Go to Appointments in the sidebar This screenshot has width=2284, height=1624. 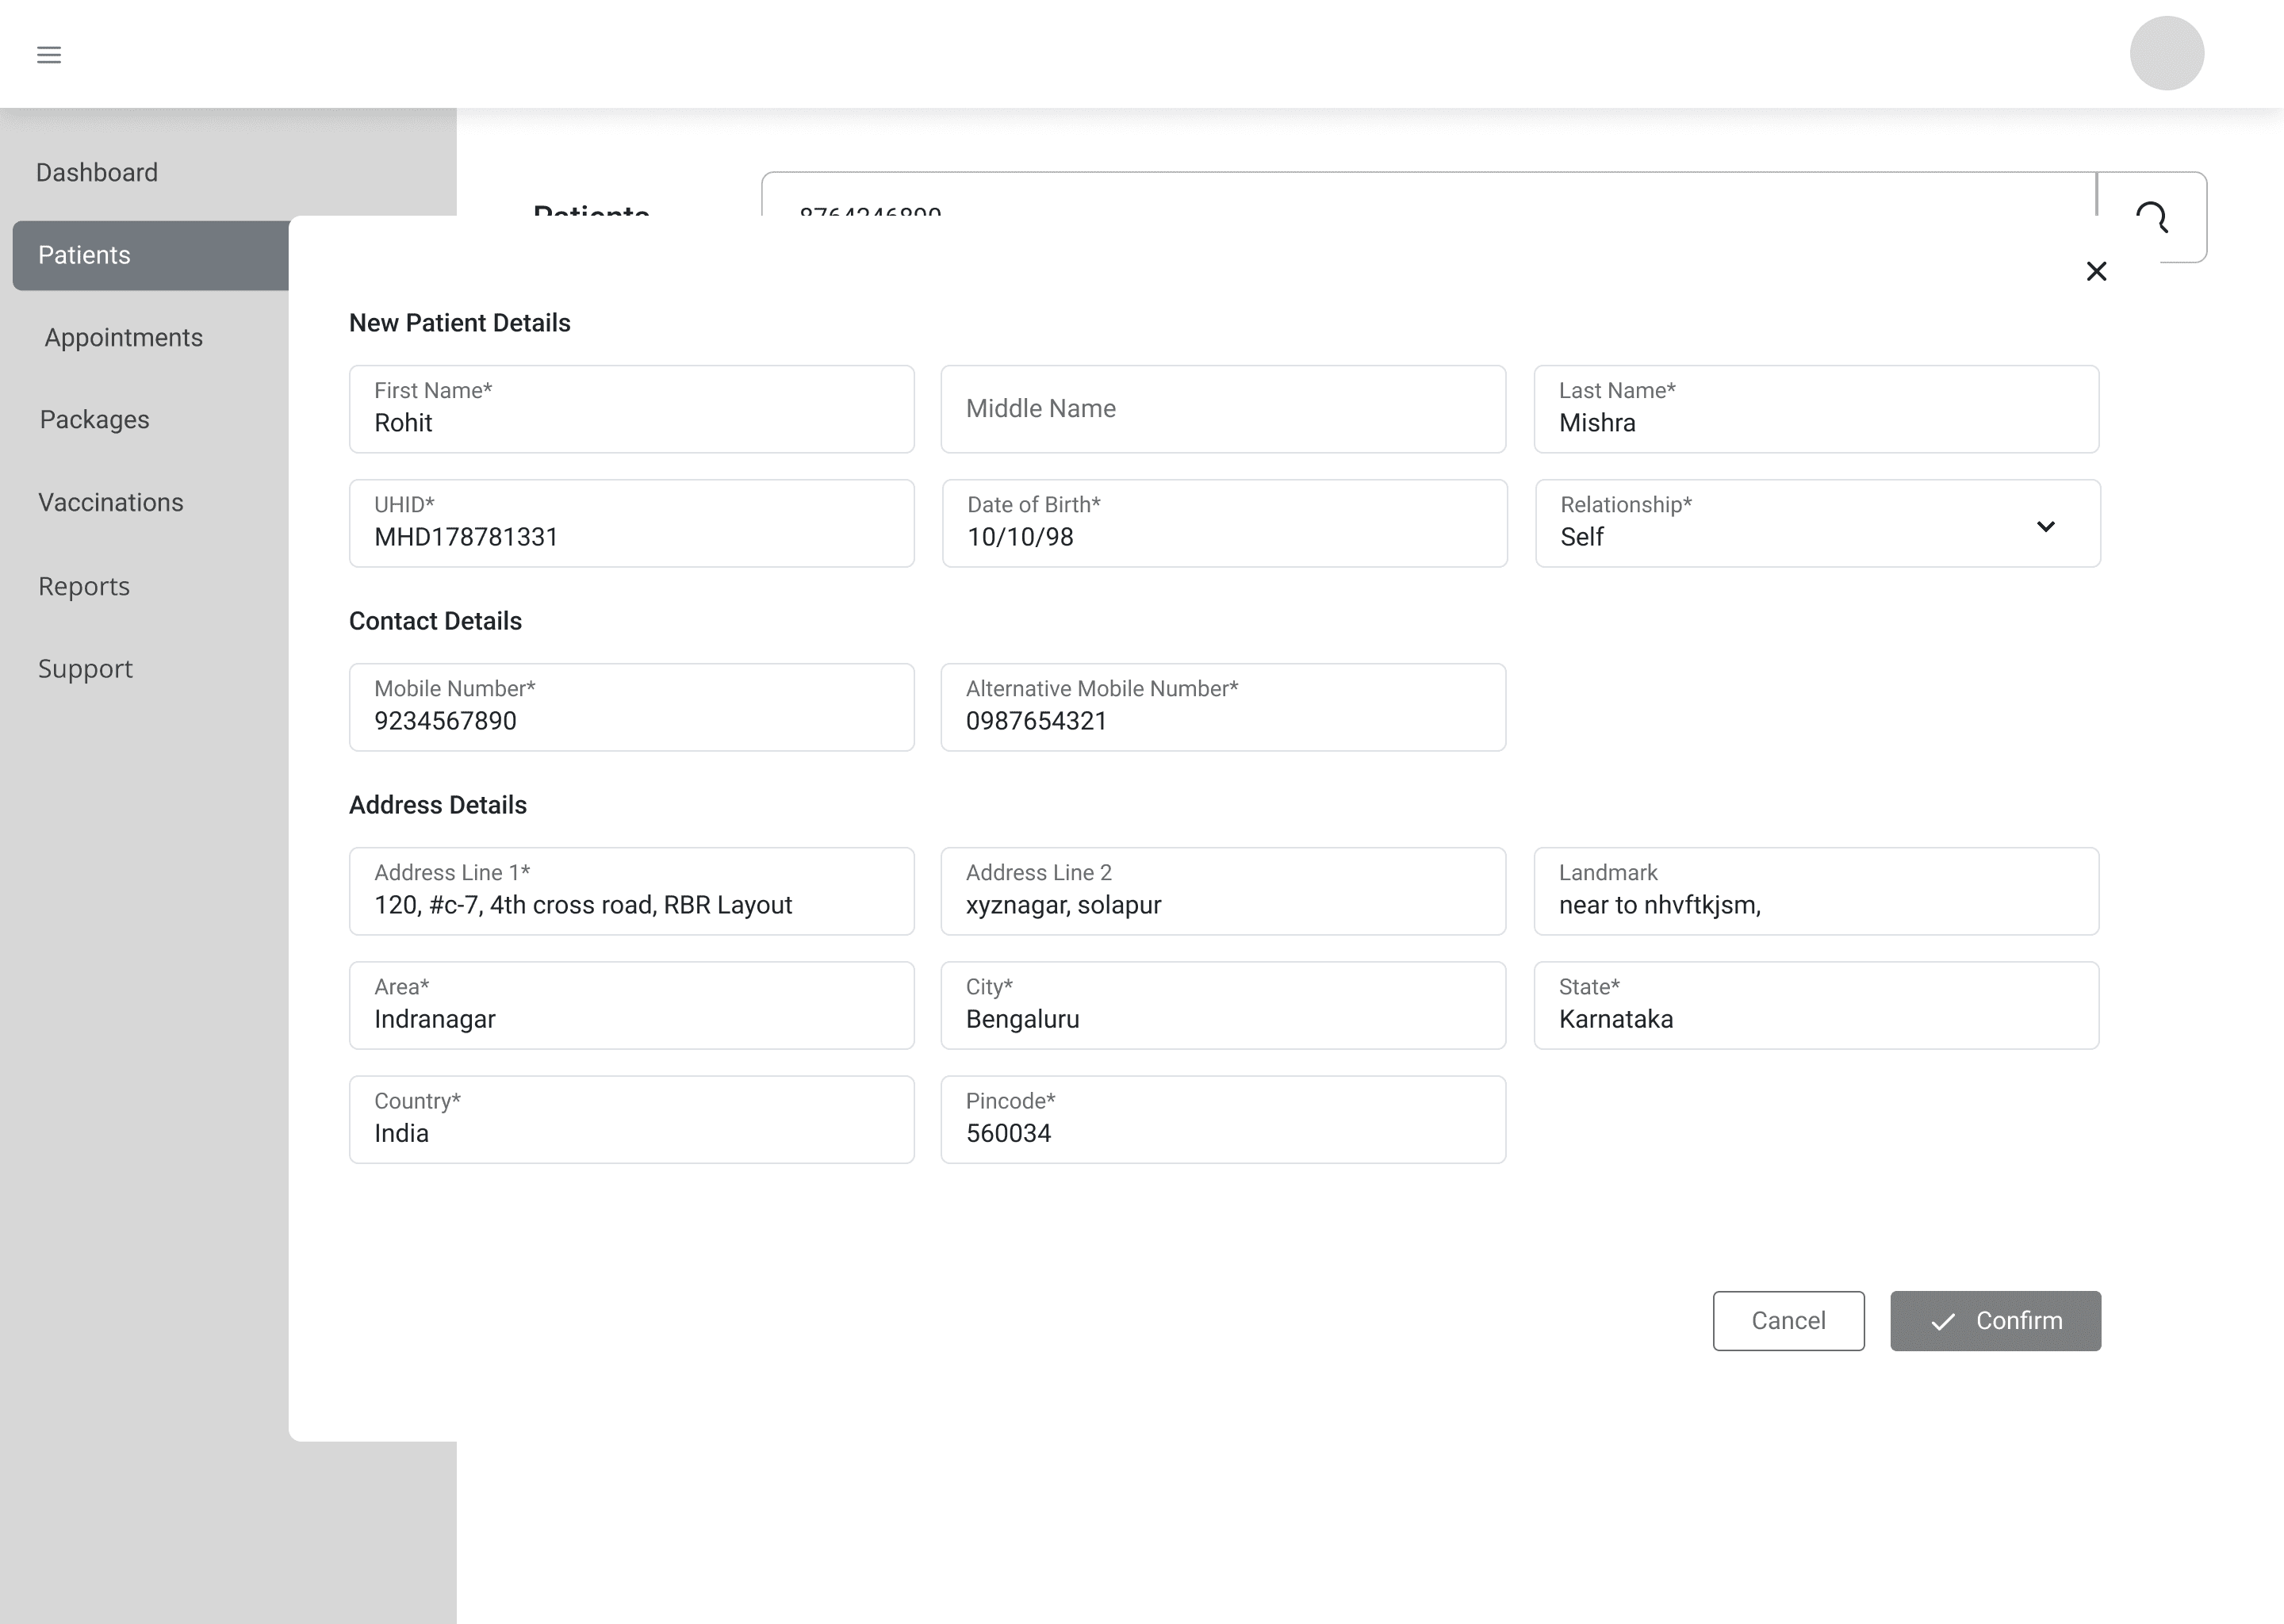[x=123, y=338]
